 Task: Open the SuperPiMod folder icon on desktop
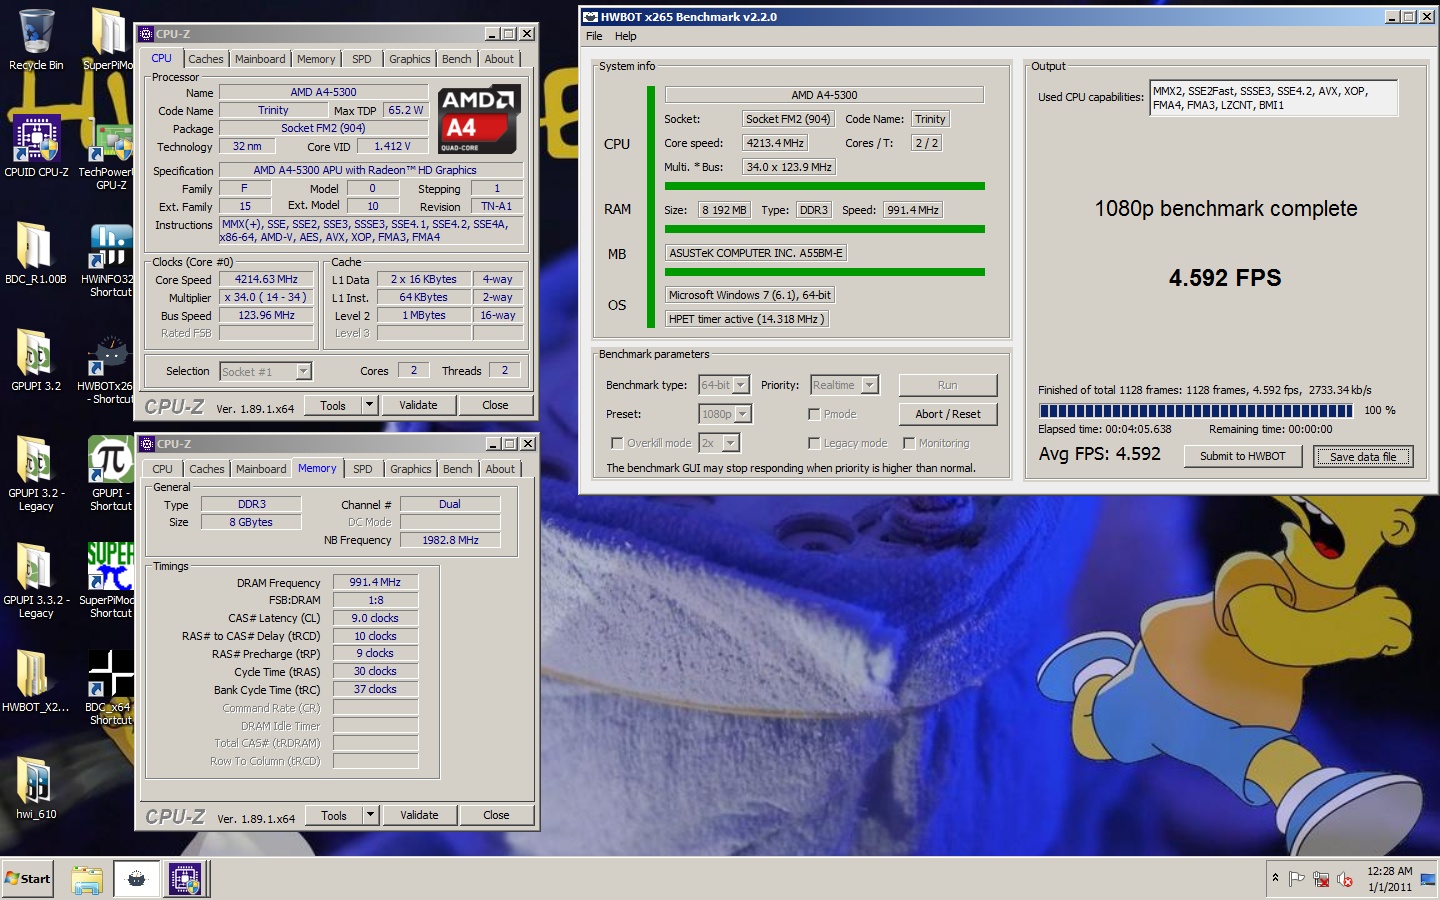point(108,40)
